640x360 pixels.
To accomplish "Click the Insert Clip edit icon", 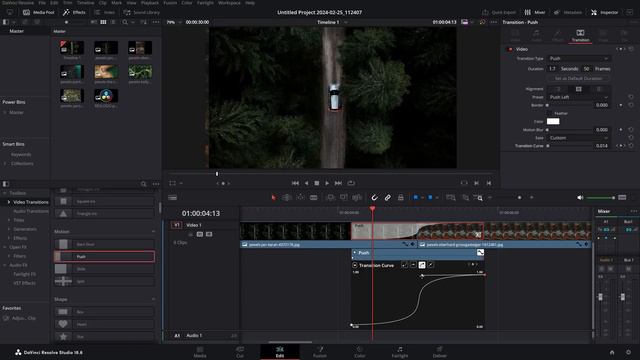I will 330,198.
